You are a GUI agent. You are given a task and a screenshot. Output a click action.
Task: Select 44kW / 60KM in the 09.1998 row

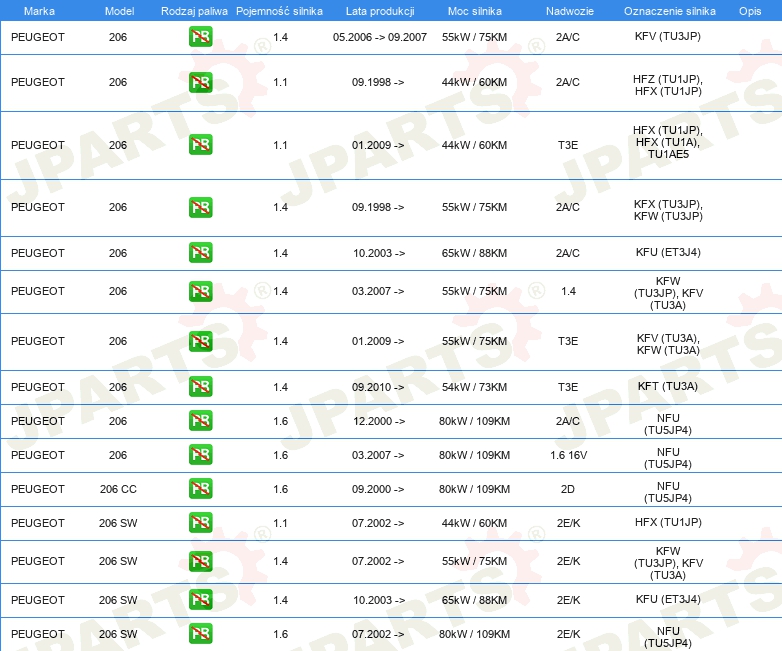coord(474,82)
